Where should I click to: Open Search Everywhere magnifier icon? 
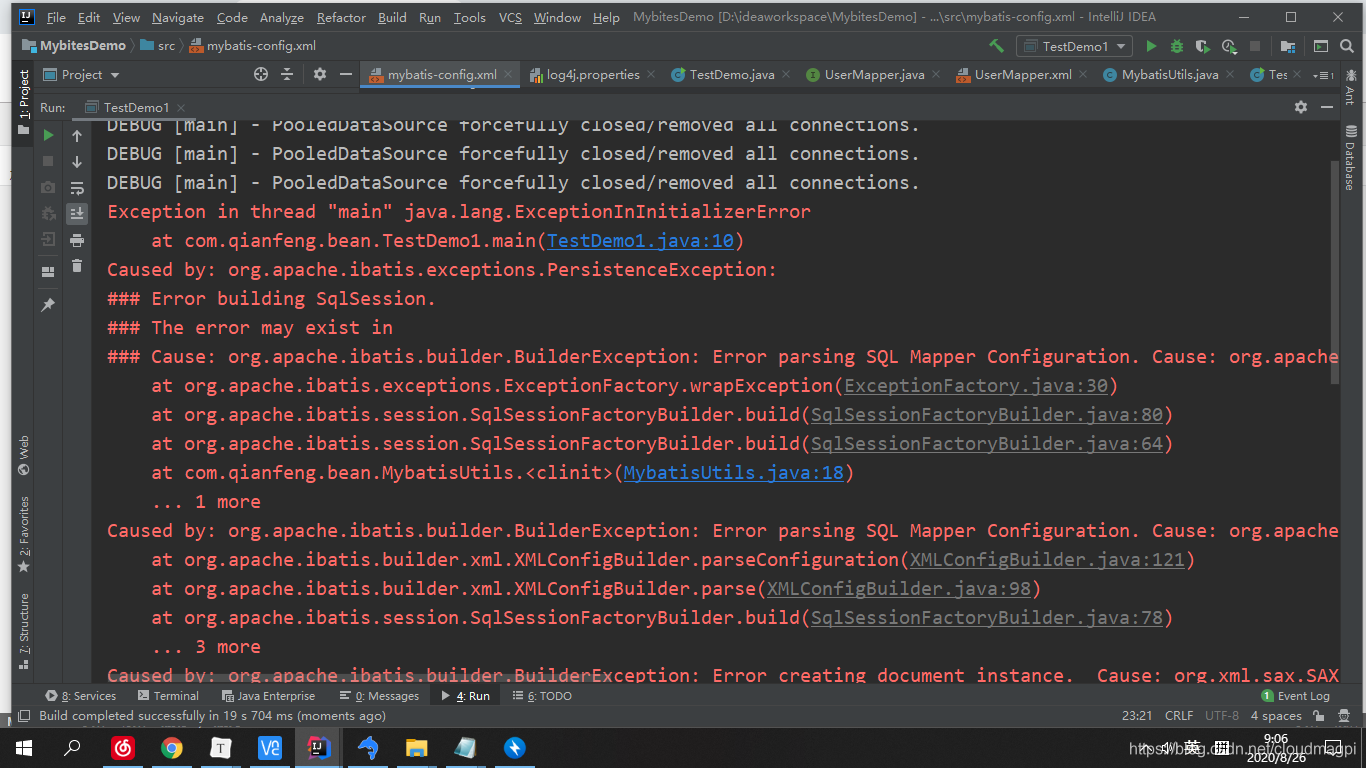(1348, 46)
